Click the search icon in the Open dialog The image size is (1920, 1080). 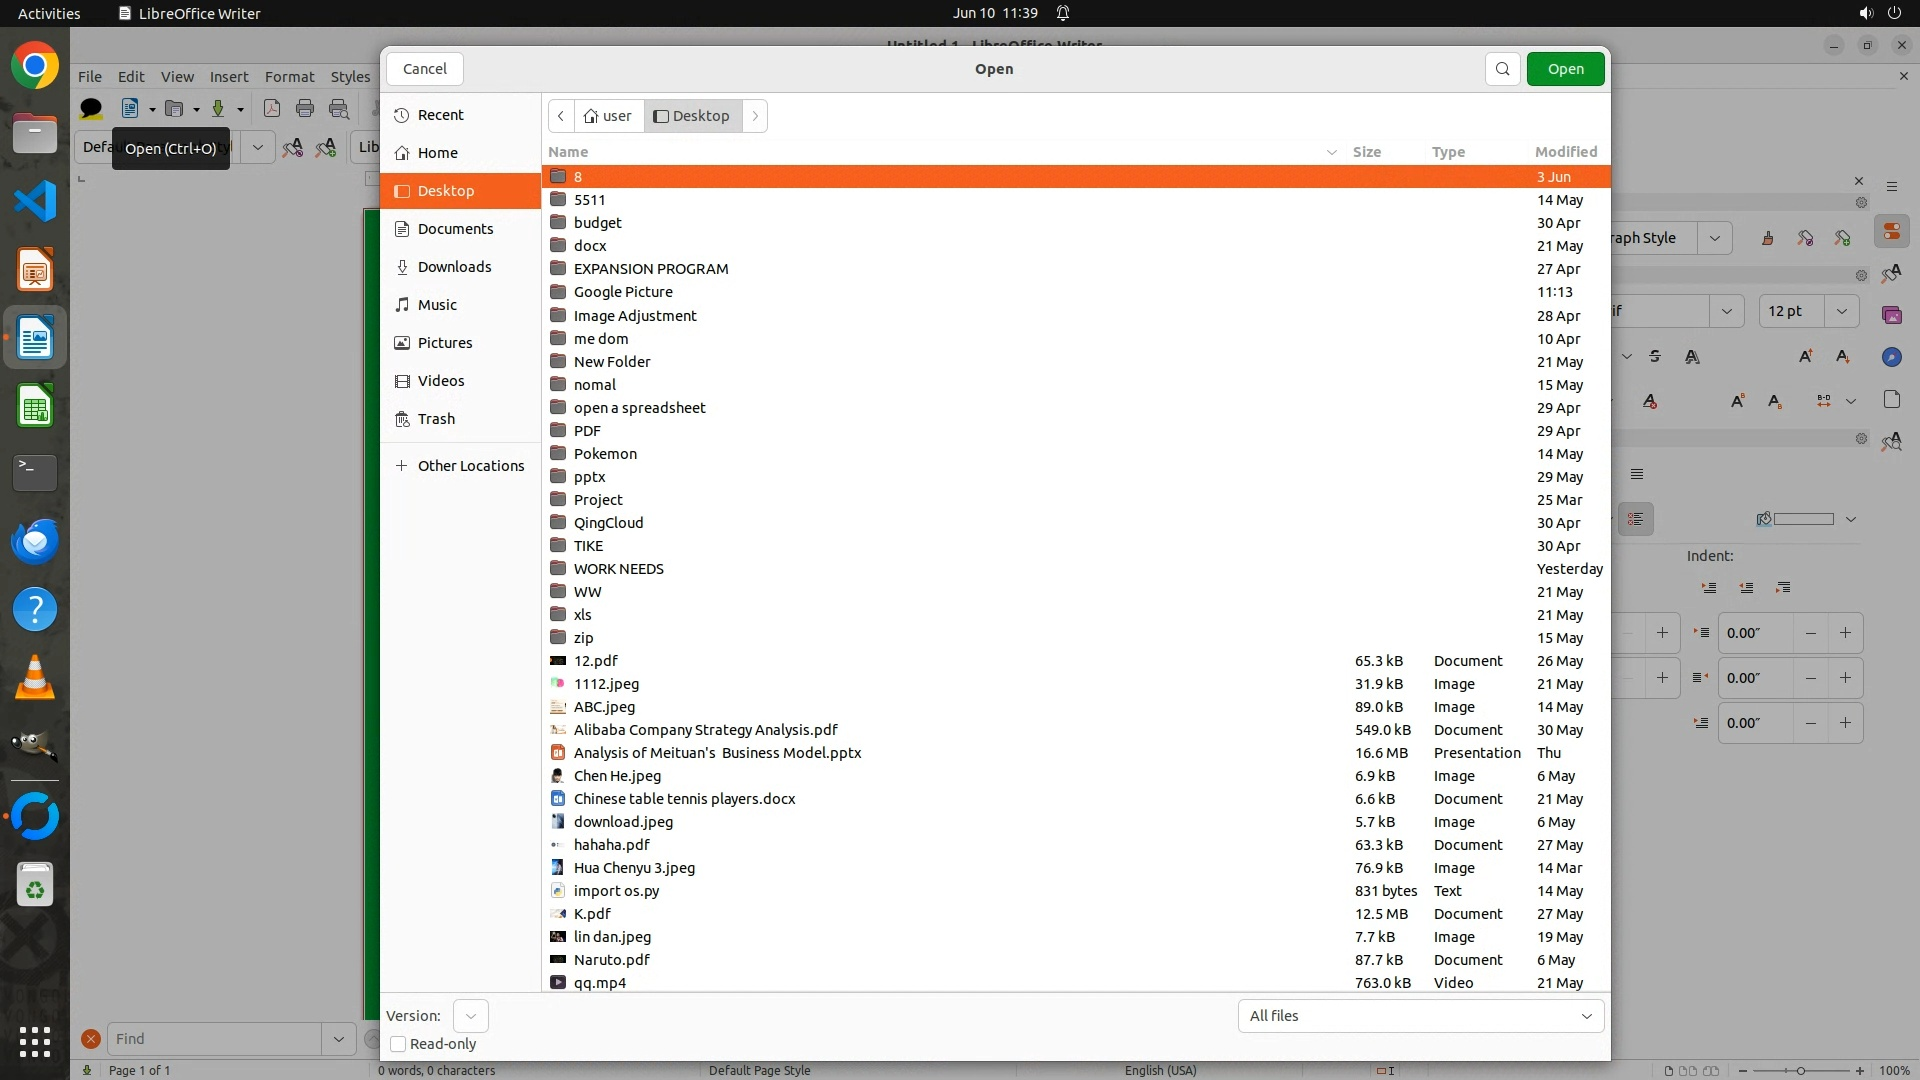[x=1502, y=69]
